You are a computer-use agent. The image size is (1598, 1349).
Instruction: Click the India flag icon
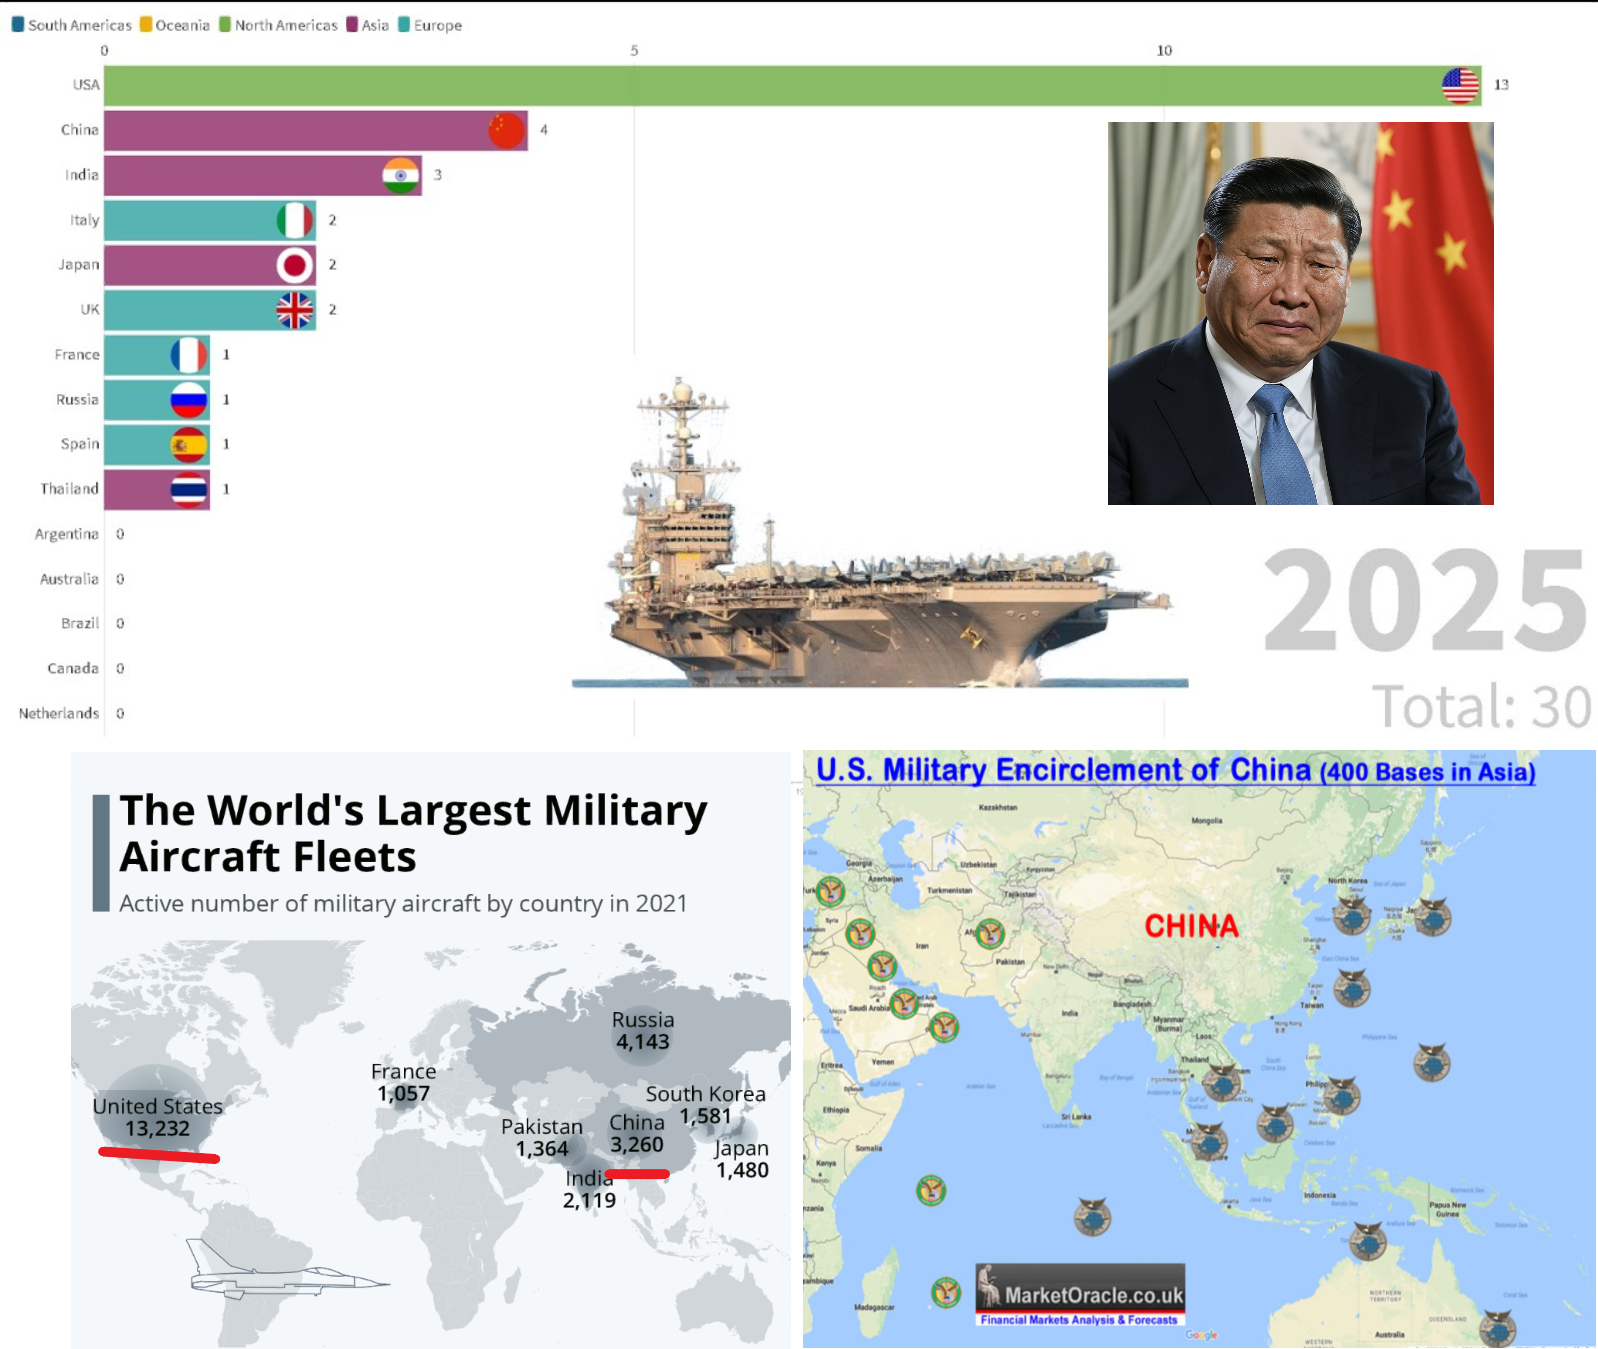pyautogui.click(x=401, y=175)
